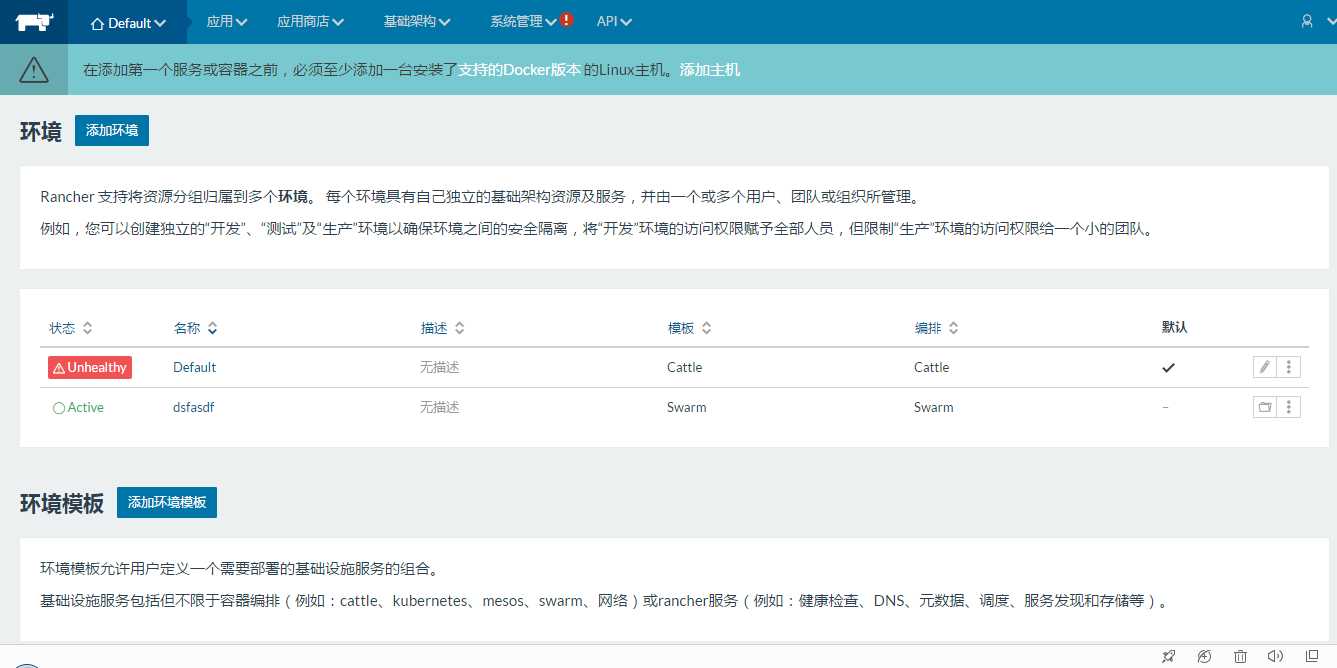Click the default checkmark in Default row
The width and height of the screenshot is (1337, 668).
(1168, 367)
